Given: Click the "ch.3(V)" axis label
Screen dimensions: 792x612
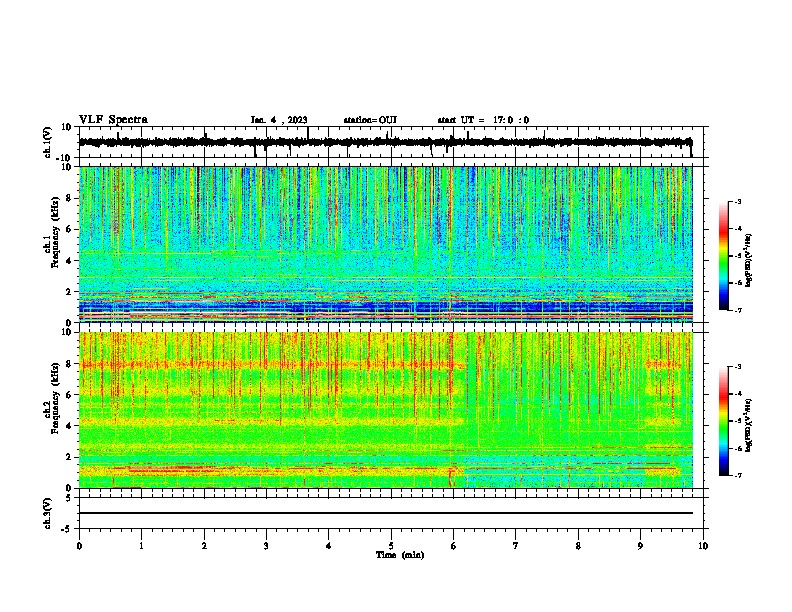Looking at the screenshot, I should (x=48, y=513).
